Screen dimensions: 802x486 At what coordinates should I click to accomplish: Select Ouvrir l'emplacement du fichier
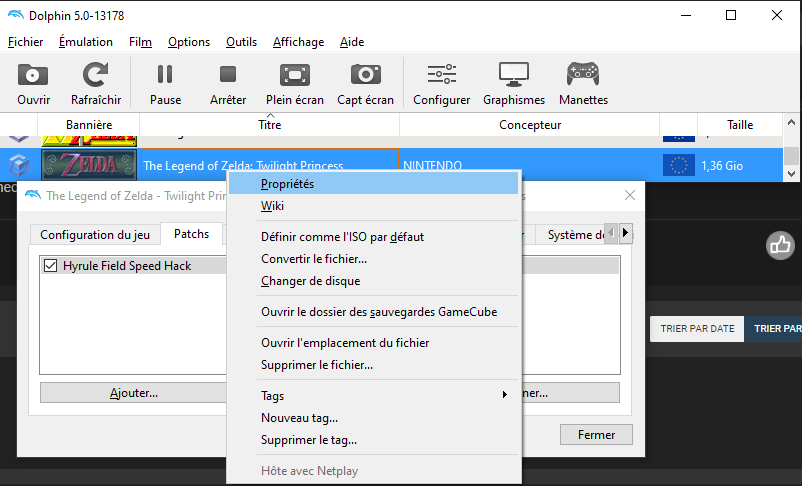pos(373,343)
